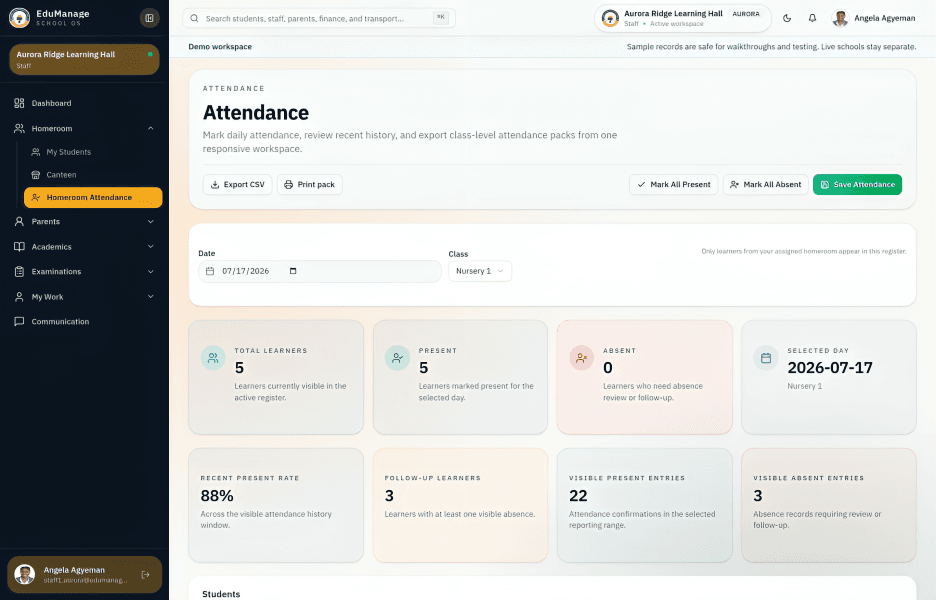The height and width of the screenshot is (600, 936).
Task: Toggle dark mode with moon icon
Action: tap(787, 19)
